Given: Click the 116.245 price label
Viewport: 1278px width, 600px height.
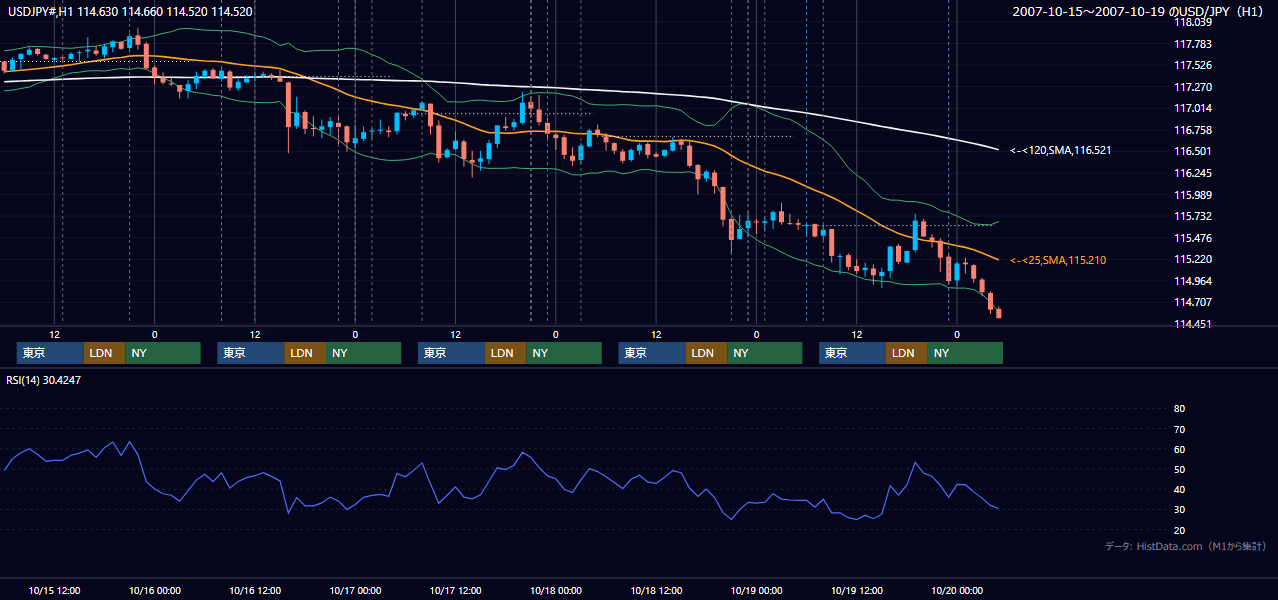Looking at the screenshot, I should (x=1192, y=173).
